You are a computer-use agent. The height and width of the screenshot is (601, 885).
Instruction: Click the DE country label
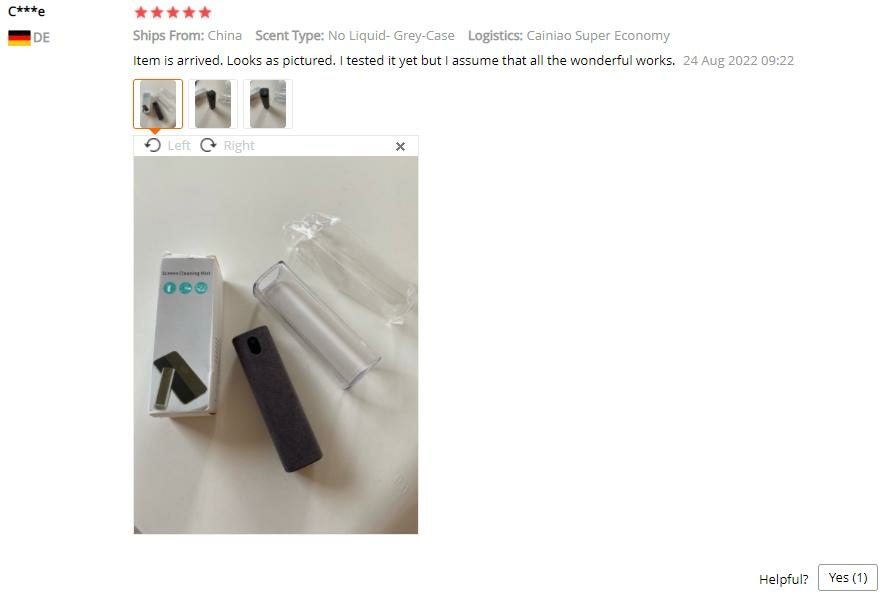pos(41,38)
